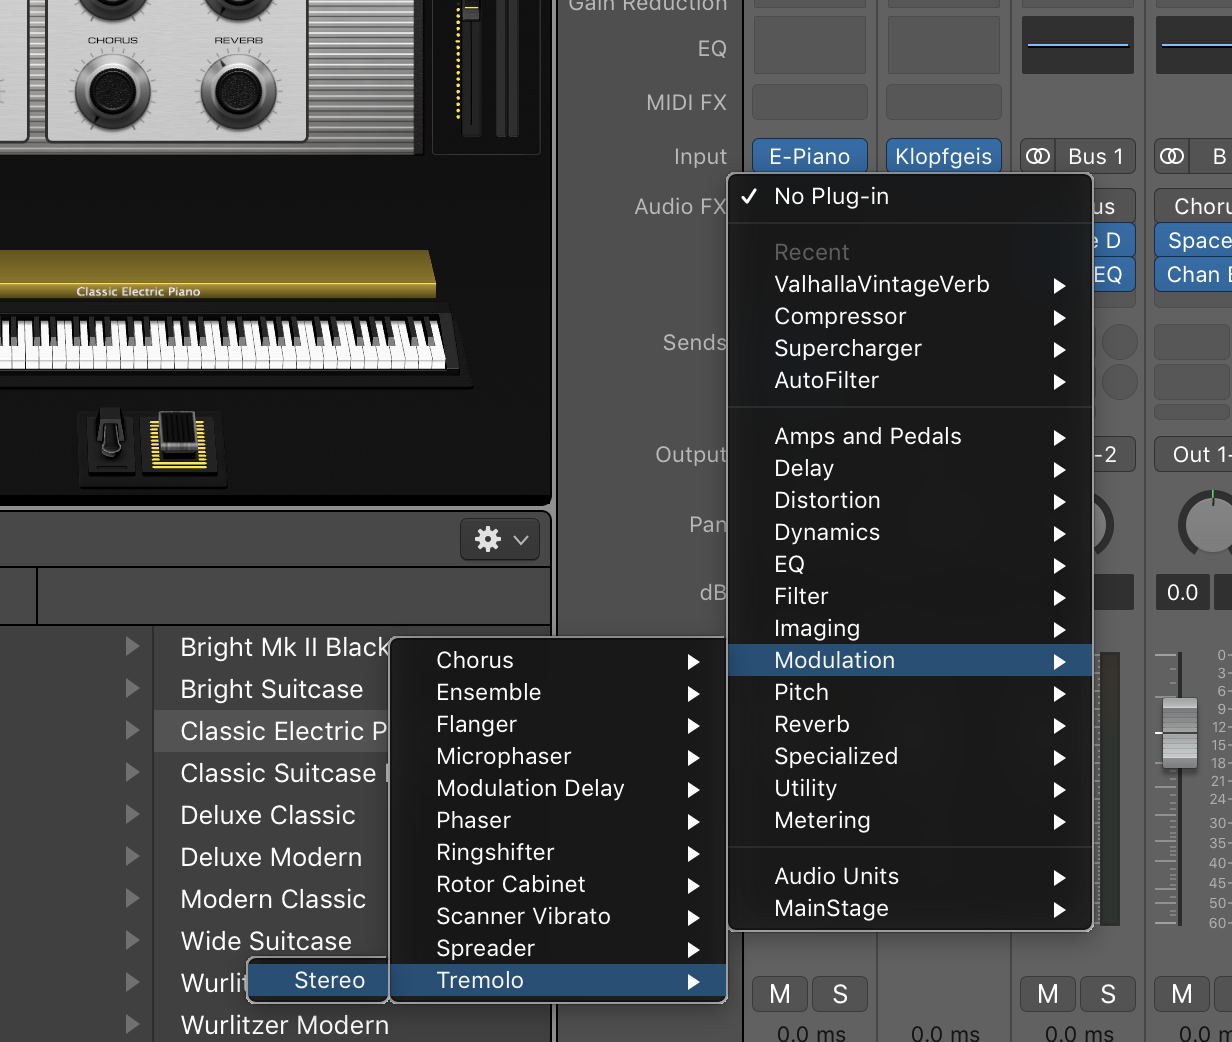
Task: Open the Pitch plug-in category
Action: point(910,693)
